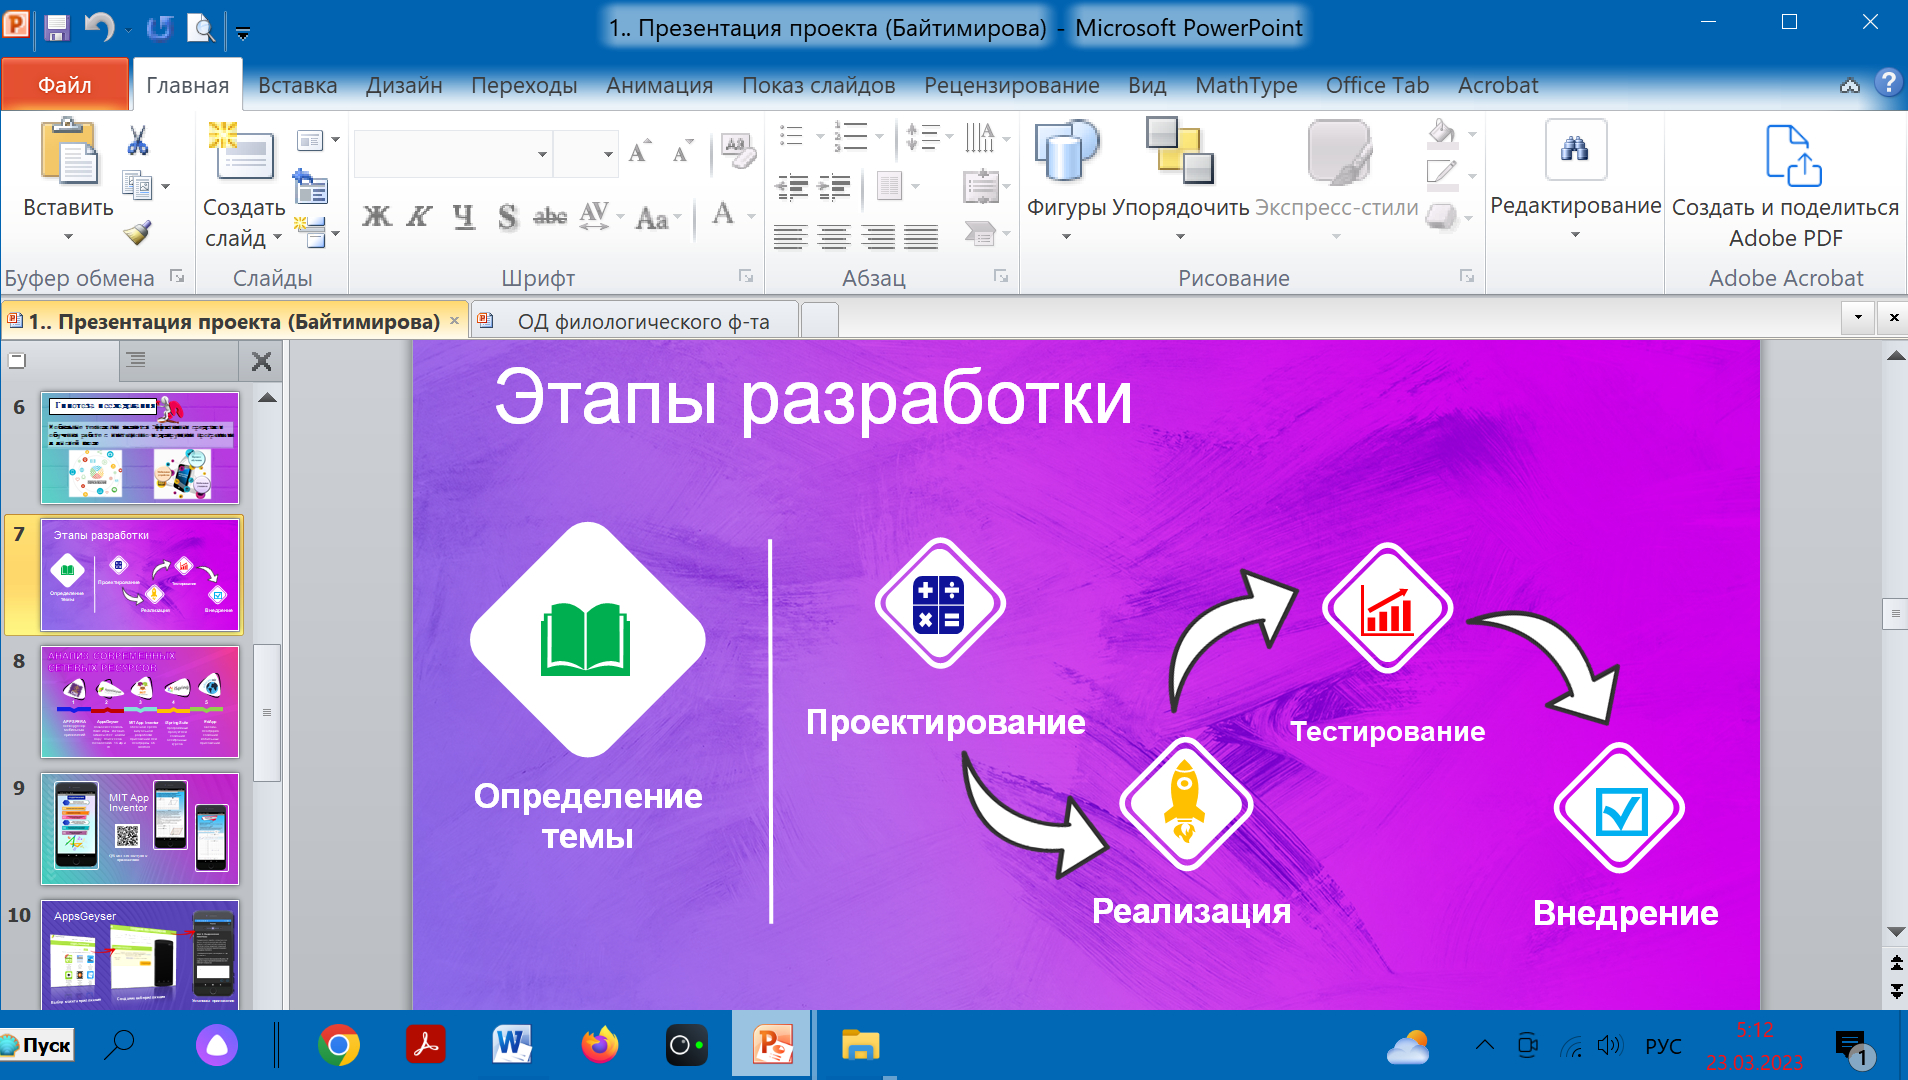Open the font name dropdown

(542, 154)
